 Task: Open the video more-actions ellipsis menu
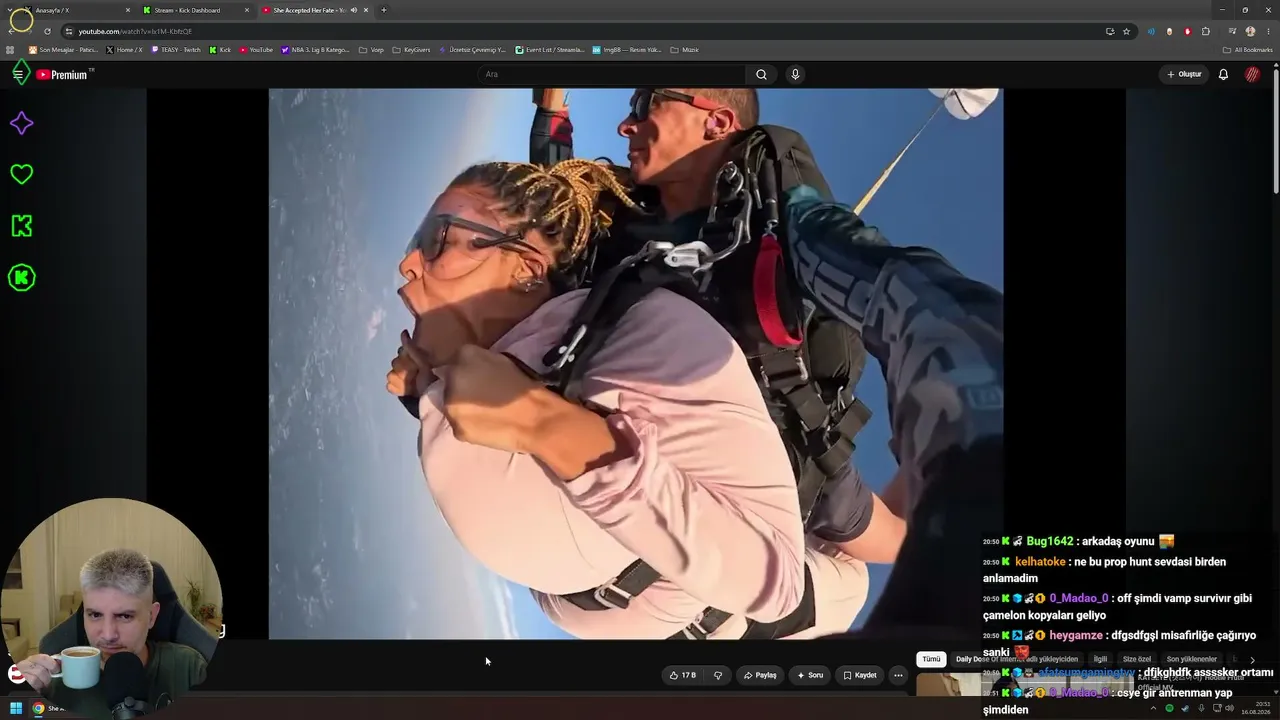(x=898, y=675)
